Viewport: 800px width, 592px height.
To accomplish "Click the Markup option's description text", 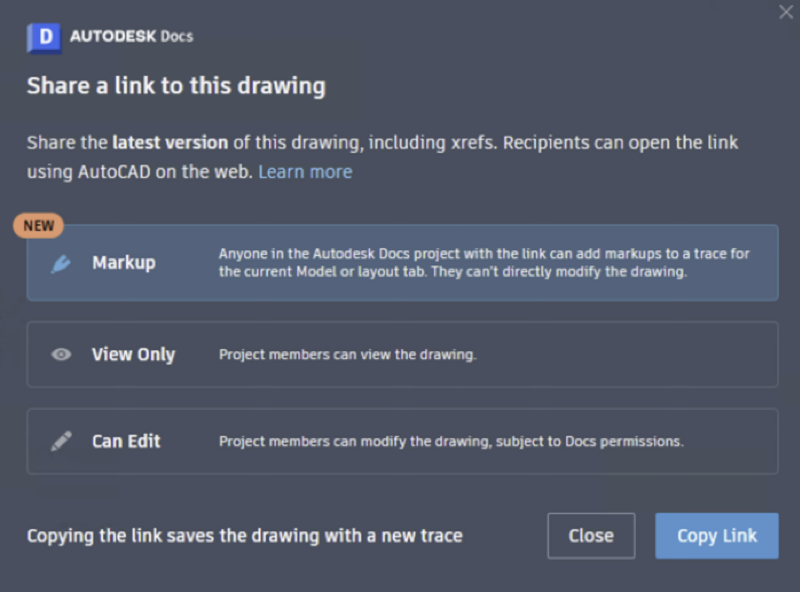I will click(484, 263).
